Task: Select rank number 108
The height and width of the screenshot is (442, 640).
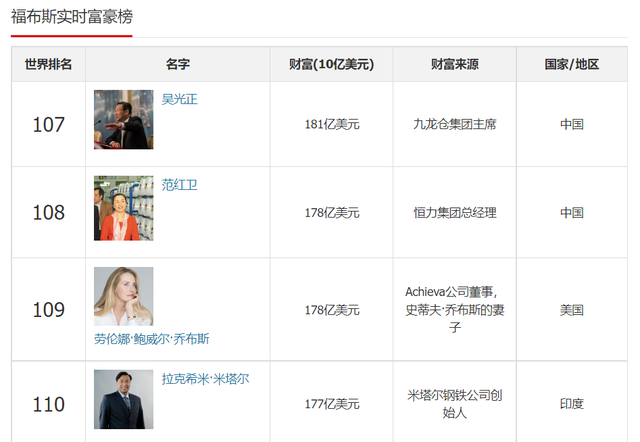Action: (x=49, y=213)
